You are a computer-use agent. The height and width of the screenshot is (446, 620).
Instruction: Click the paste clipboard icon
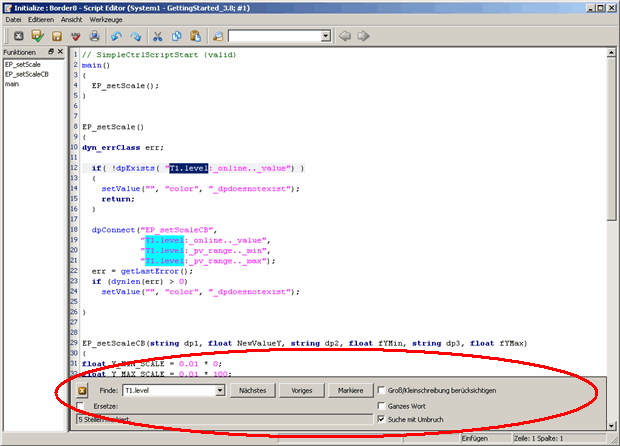pos(194,36)
